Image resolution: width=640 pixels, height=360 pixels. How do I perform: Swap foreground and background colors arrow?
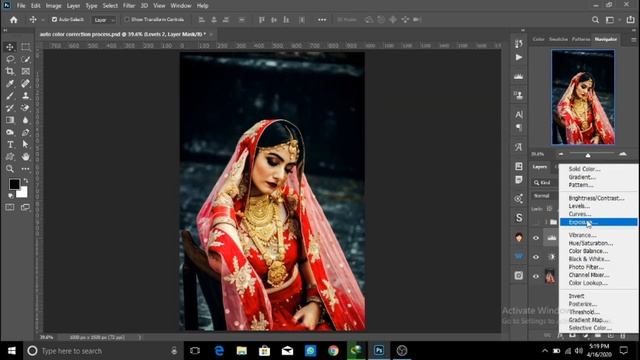pos(26,180)
